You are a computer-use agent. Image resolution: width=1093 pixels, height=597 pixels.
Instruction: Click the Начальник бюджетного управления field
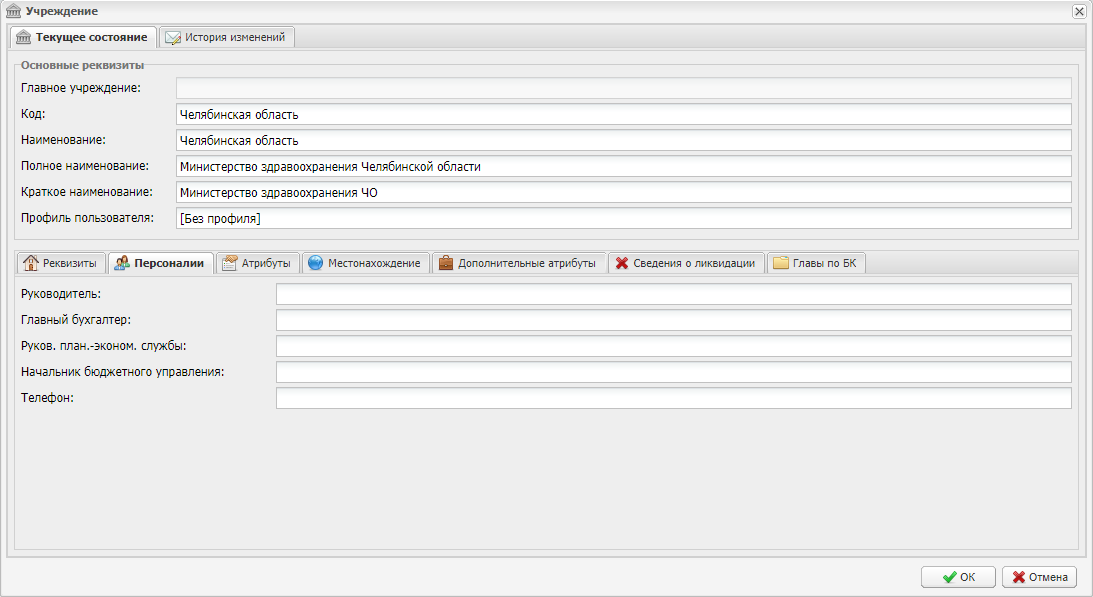pos(673,372)
